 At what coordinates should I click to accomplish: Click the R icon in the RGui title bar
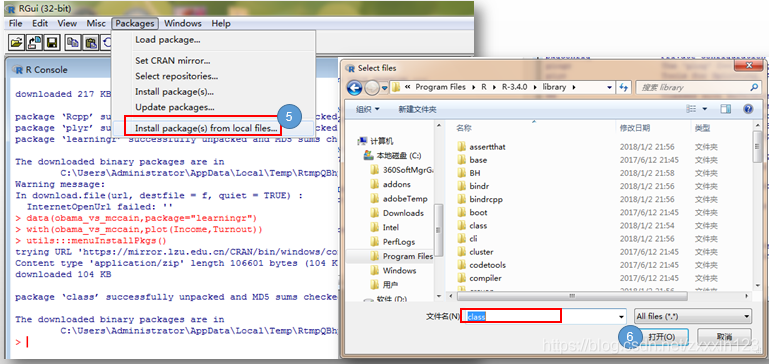pos(11,8)
